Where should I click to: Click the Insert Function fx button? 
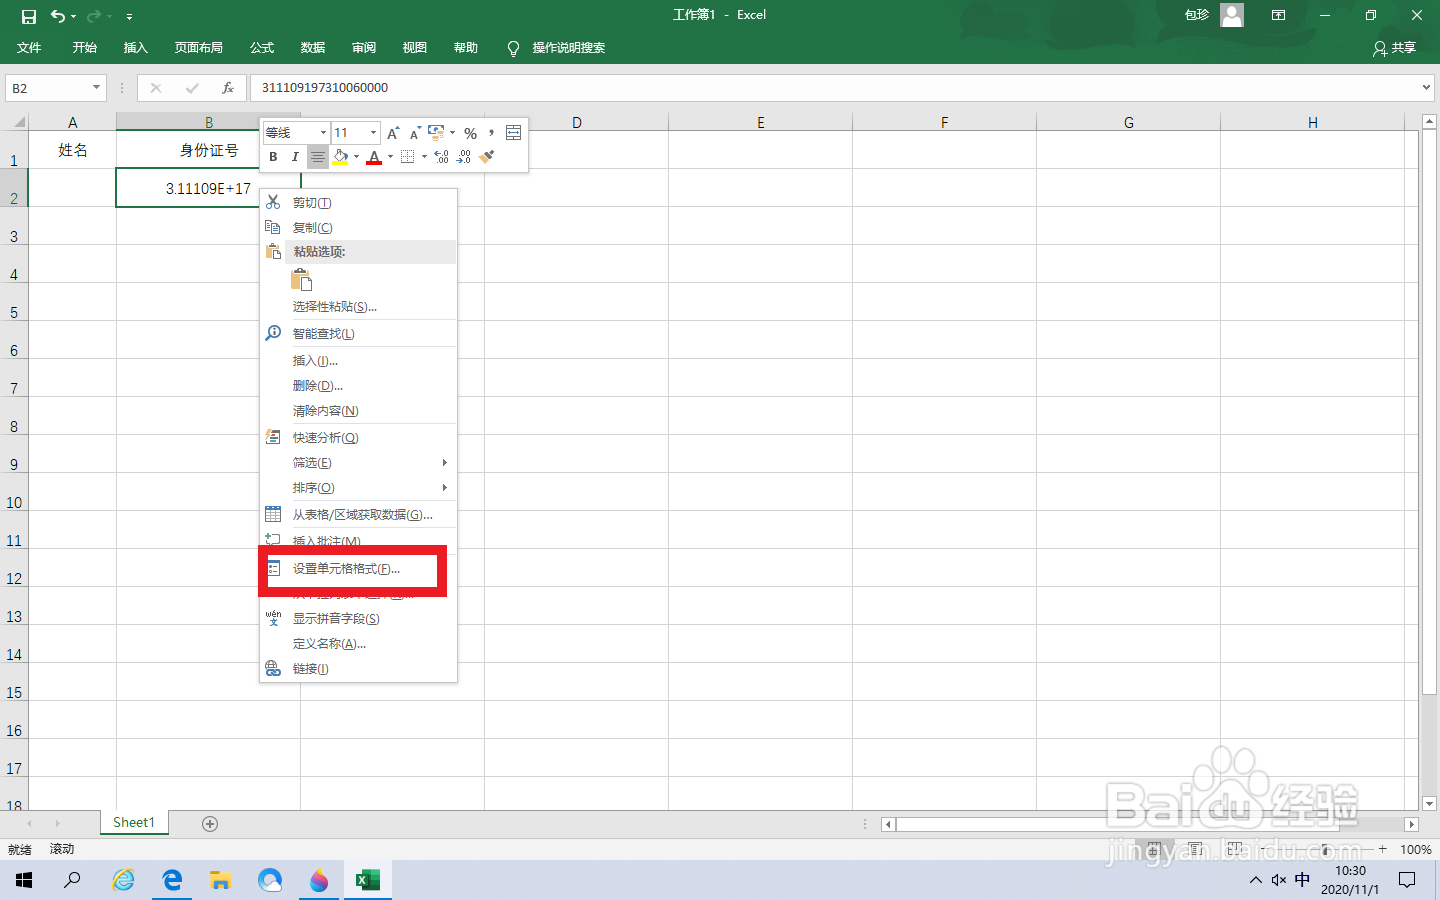(227, 88)
